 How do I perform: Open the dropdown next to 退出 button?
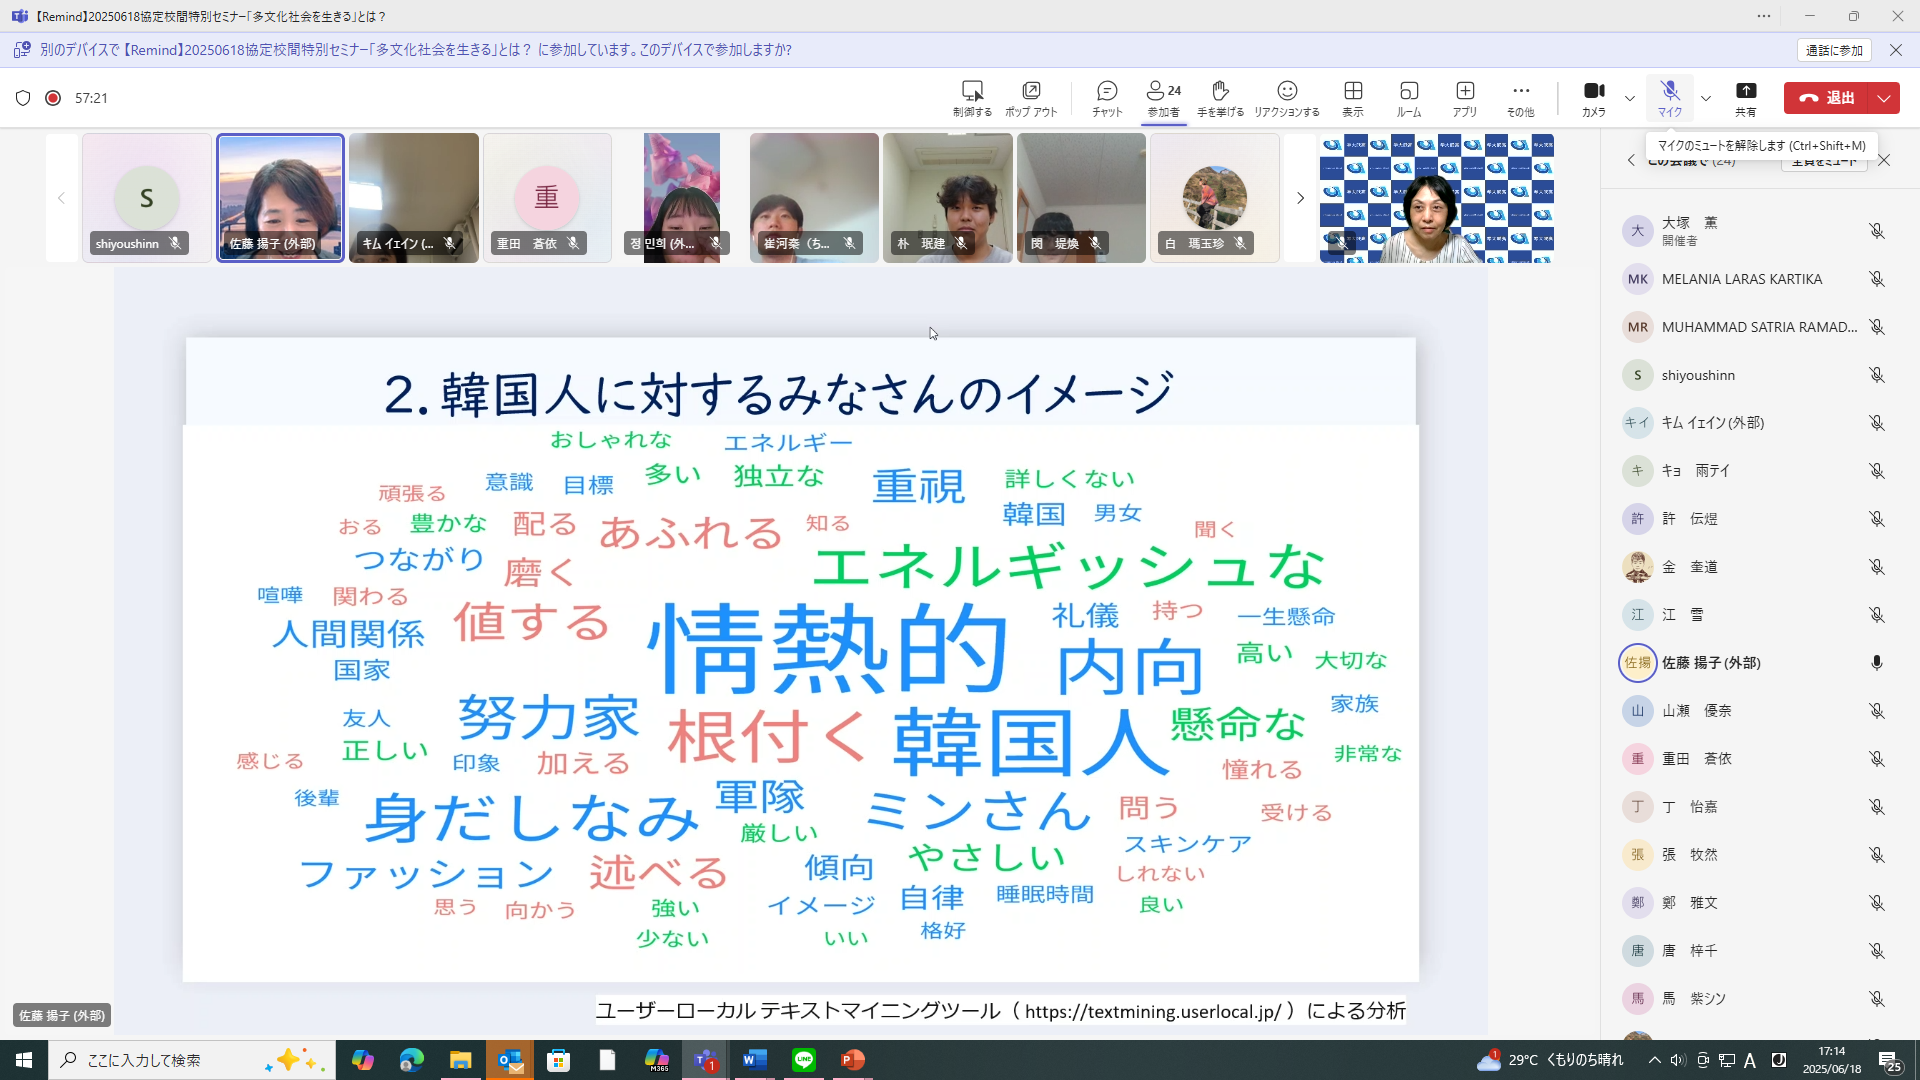coord(1884,98)
